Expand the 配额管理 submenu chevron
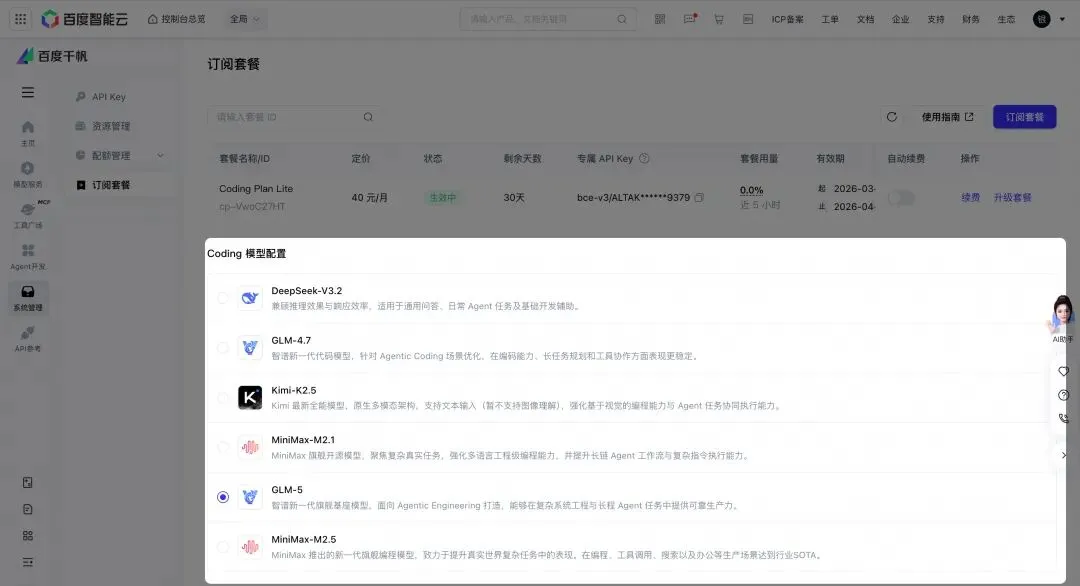The width and height of the screenshot is (1080, 586). click(x=160, y=156)
